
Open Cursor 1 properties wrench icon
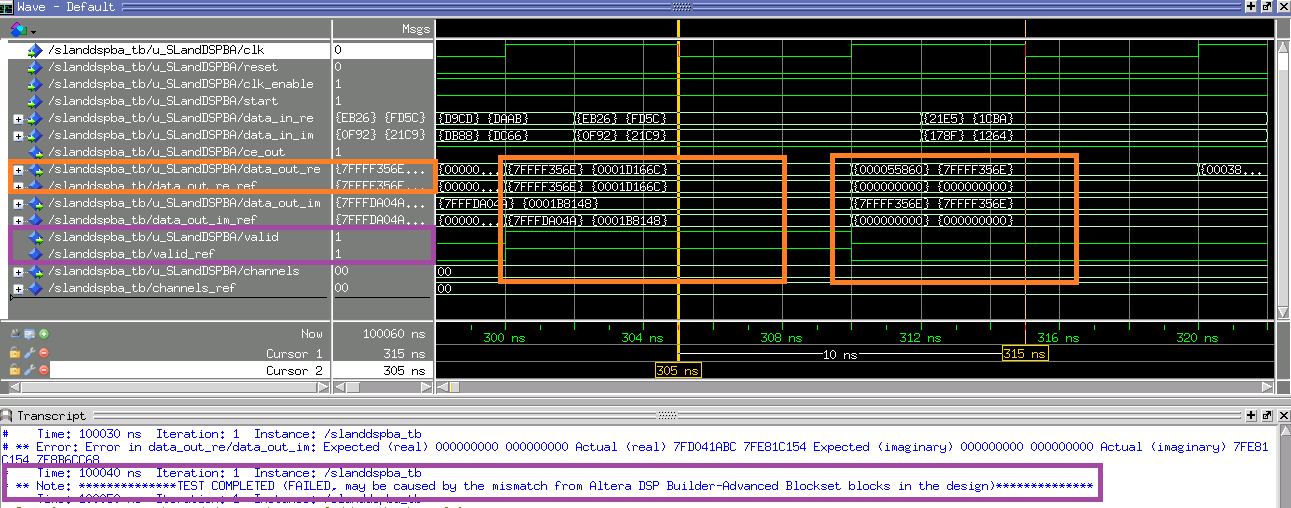(x=29, y=353)
